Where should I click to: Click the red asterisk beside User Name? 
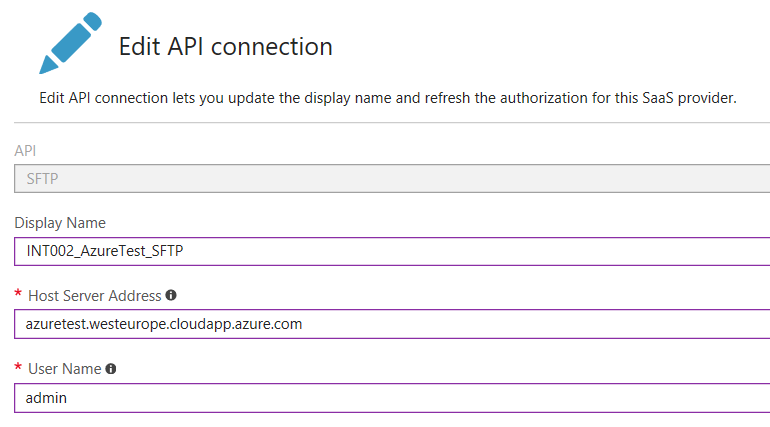coord(18,367)
